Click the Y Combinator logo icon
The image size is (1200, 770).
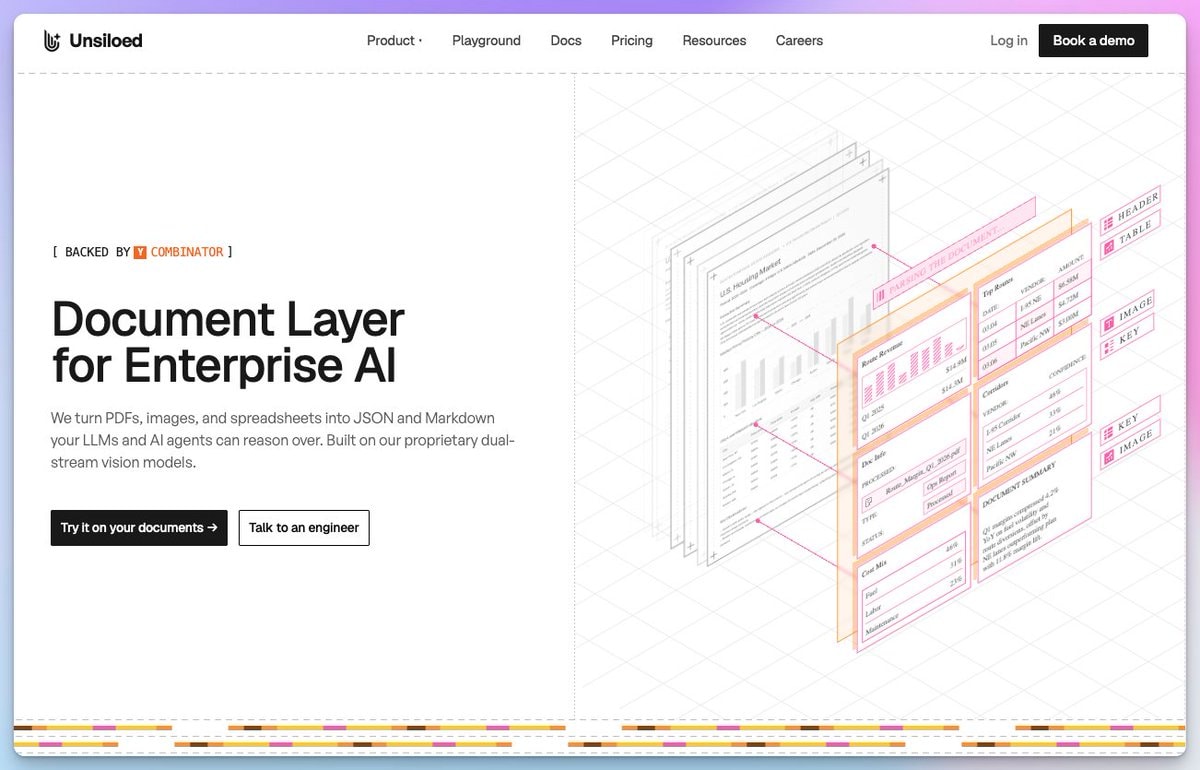140,252
